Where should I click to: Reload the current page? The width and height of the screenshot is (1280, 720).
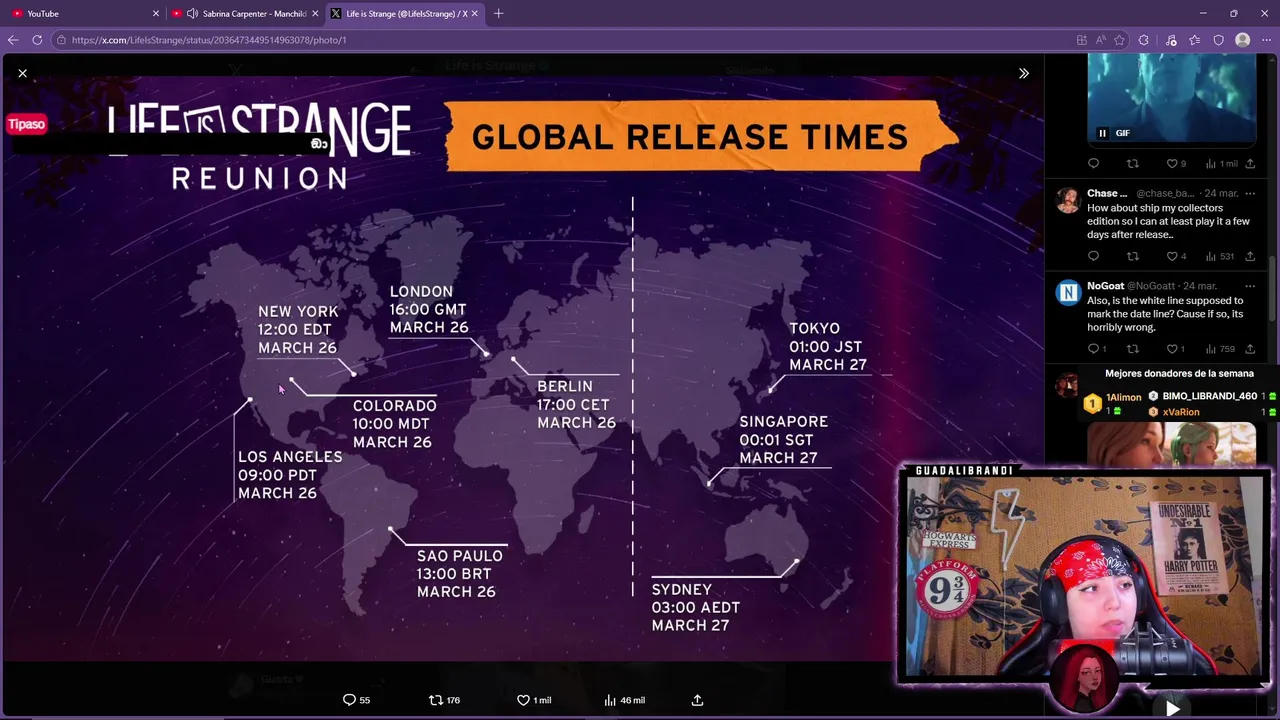[37, 40]
